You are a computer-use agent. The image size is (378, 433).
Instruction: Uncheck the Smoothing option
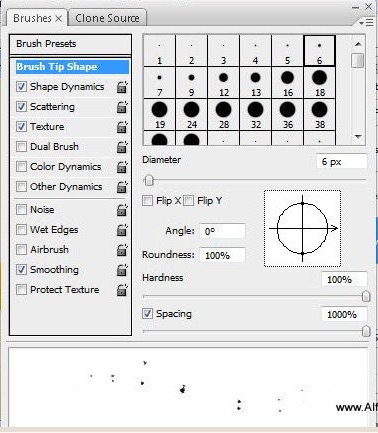pos(21,270)
